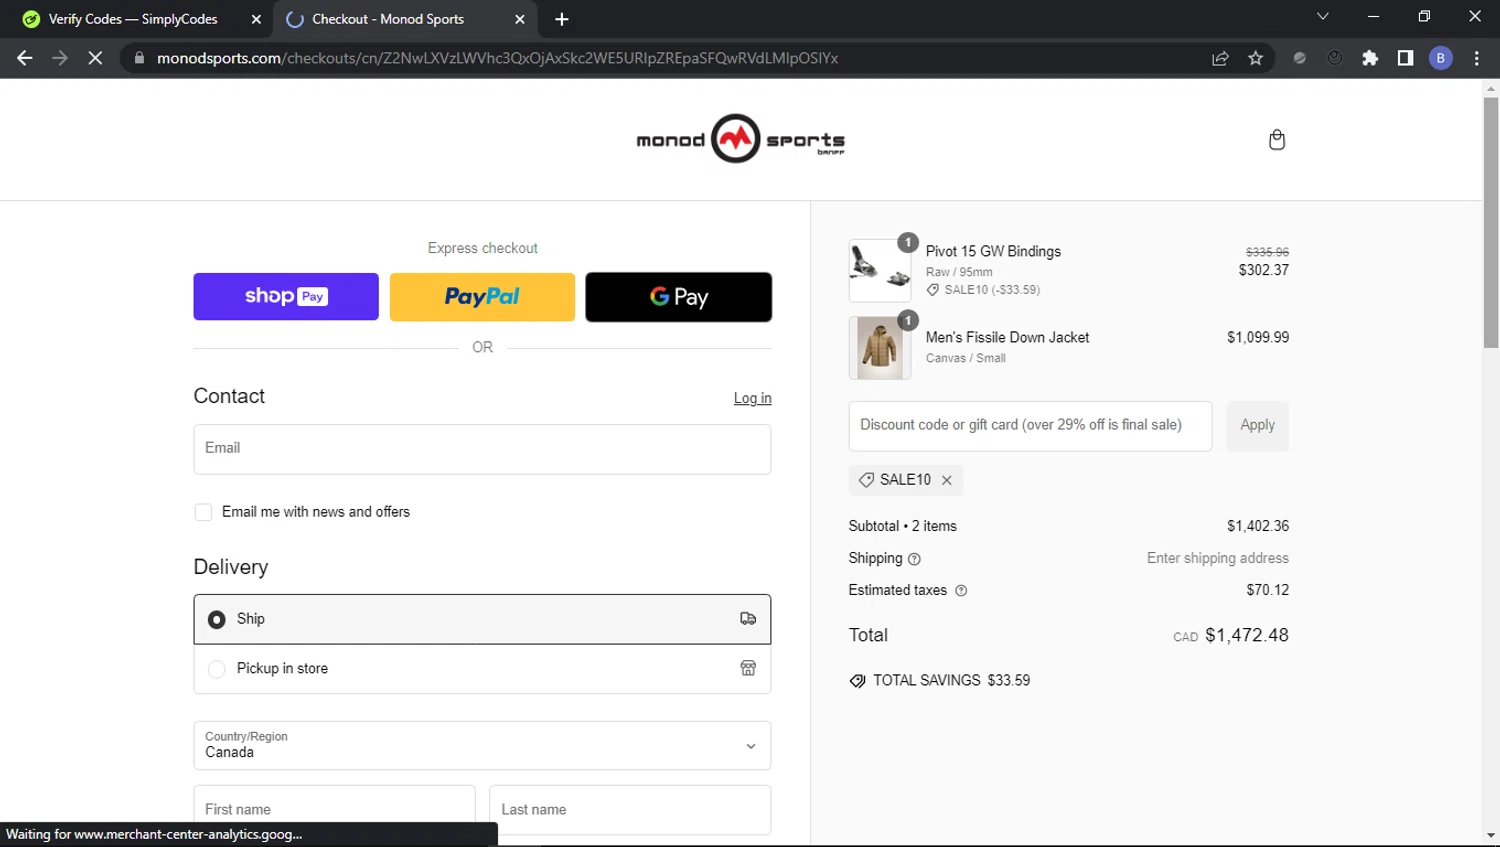Viewport: 1500px width, 847px height.
Task: Click the Monod Sports logo
Action: [740, 139]
